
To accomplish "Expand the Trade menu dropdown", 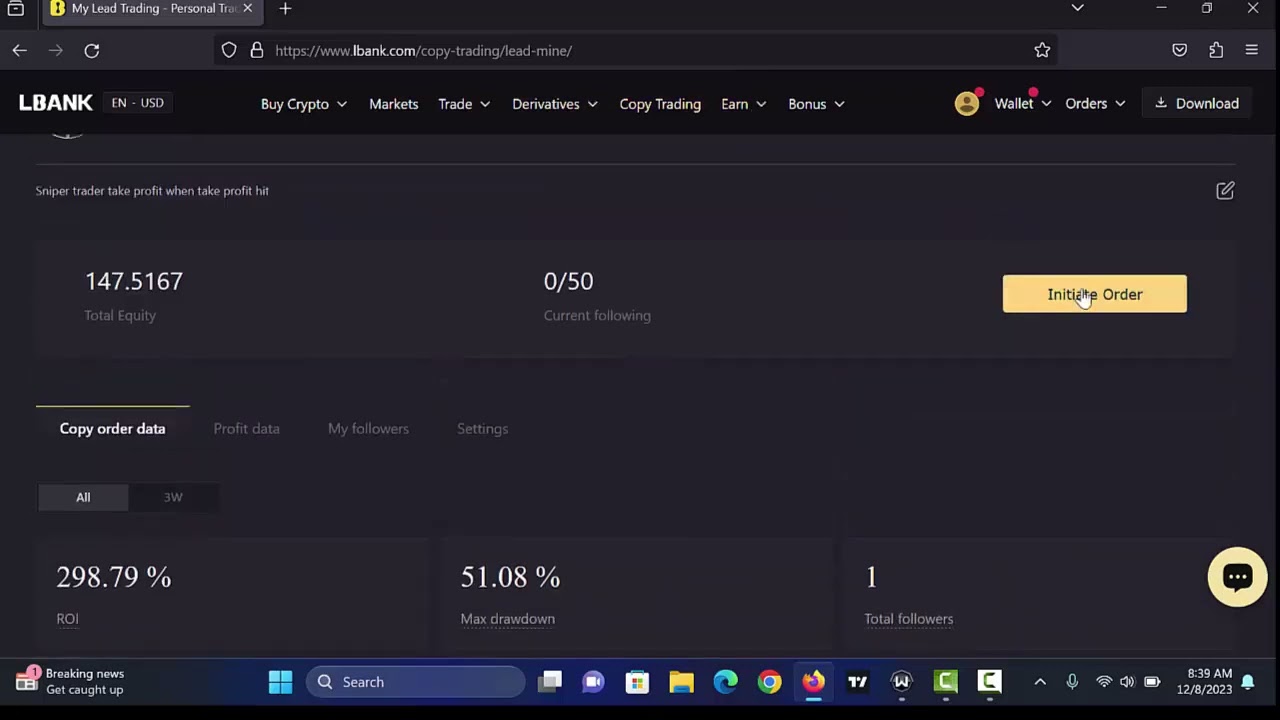I will click(464, 104).
